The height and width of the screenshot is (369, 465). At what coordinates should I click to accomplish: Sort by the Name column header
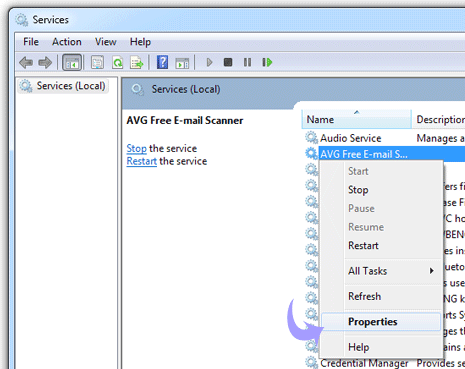pyautogui.click(x=357, y=119)
